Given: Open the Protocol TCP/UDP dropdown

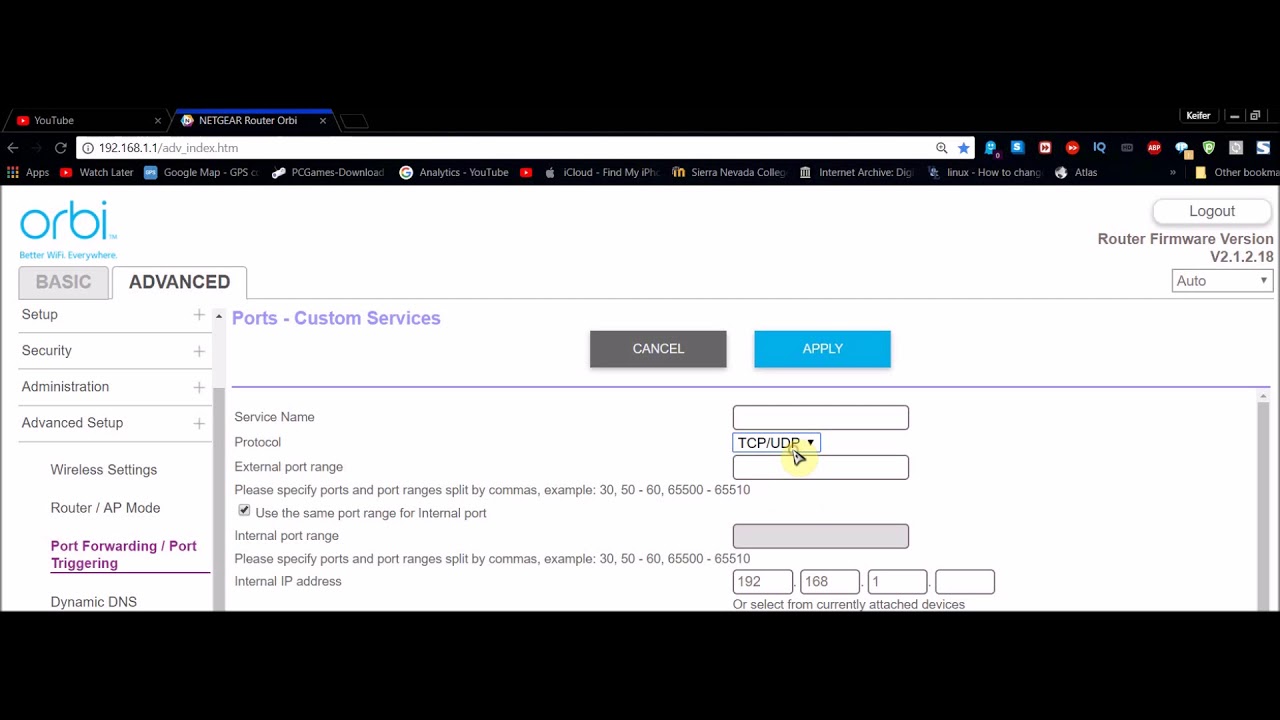Looking at the screenshot, I should pyautogui.click(x=776, y=443).
